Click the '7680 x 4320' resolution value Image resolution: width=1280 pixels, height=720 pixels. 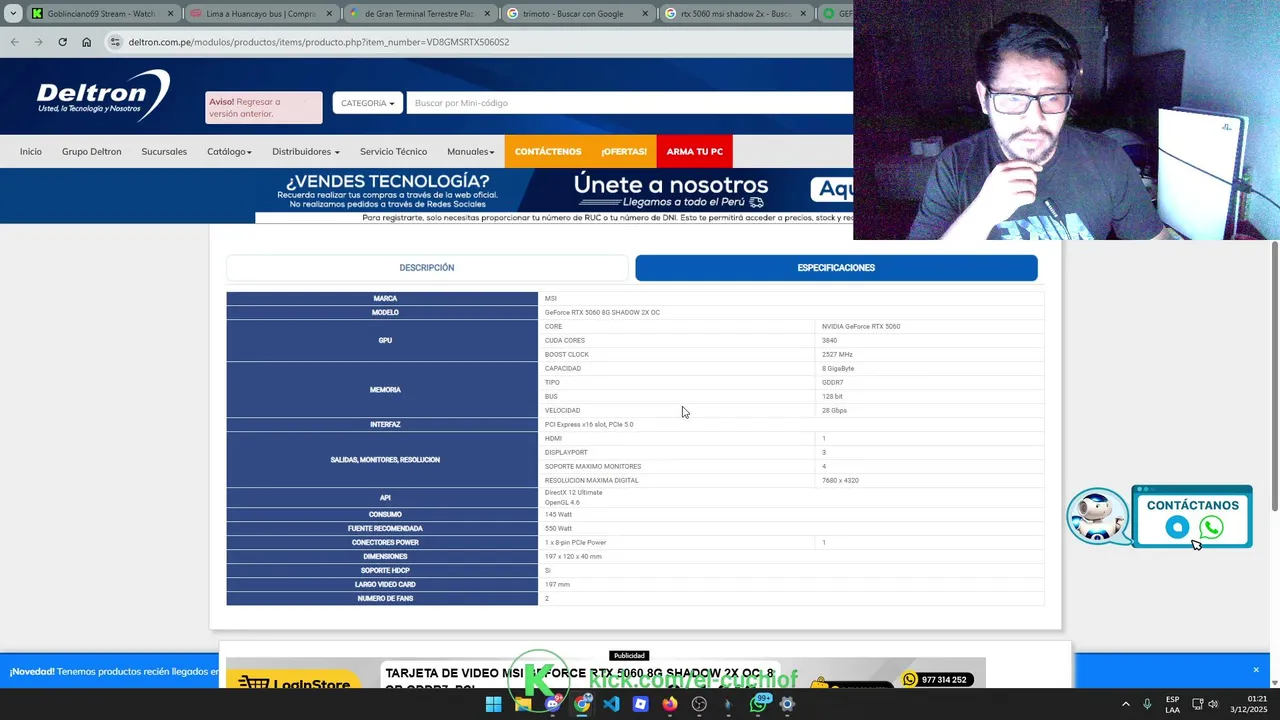click(x=840, y=480)
